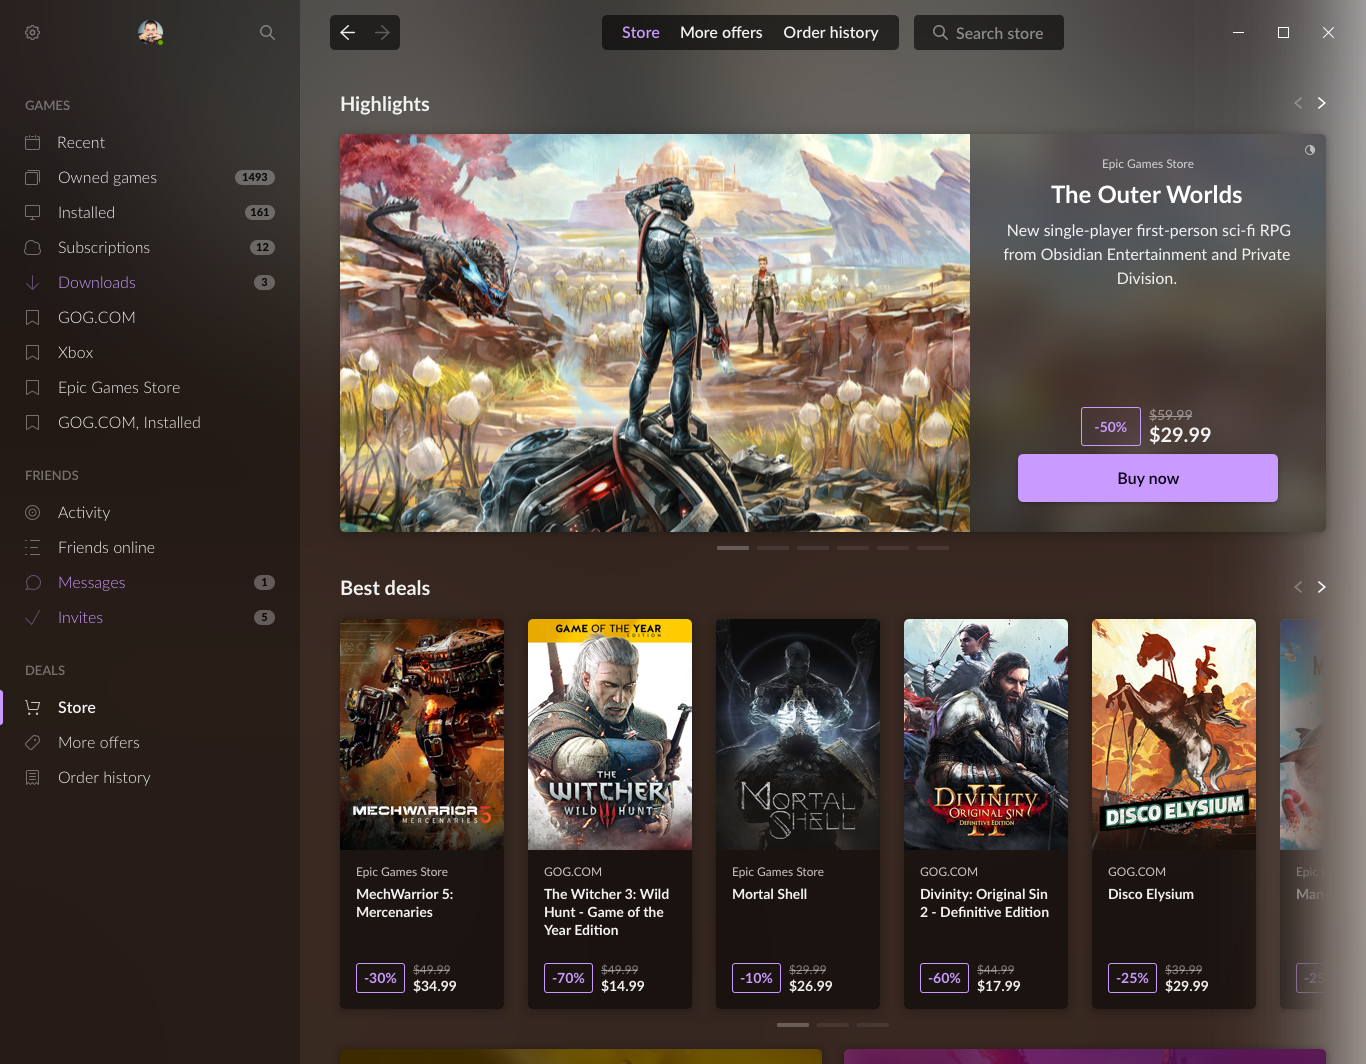Click Buy now for The Outer Worlds
1366x1064 pixels.
(1147, 478)
